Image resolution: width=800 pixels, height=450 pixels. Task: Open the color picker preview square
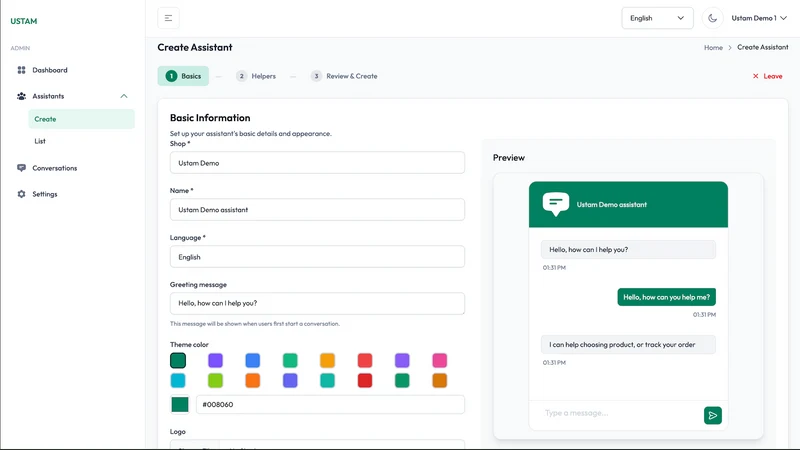(x=180, y=405)
